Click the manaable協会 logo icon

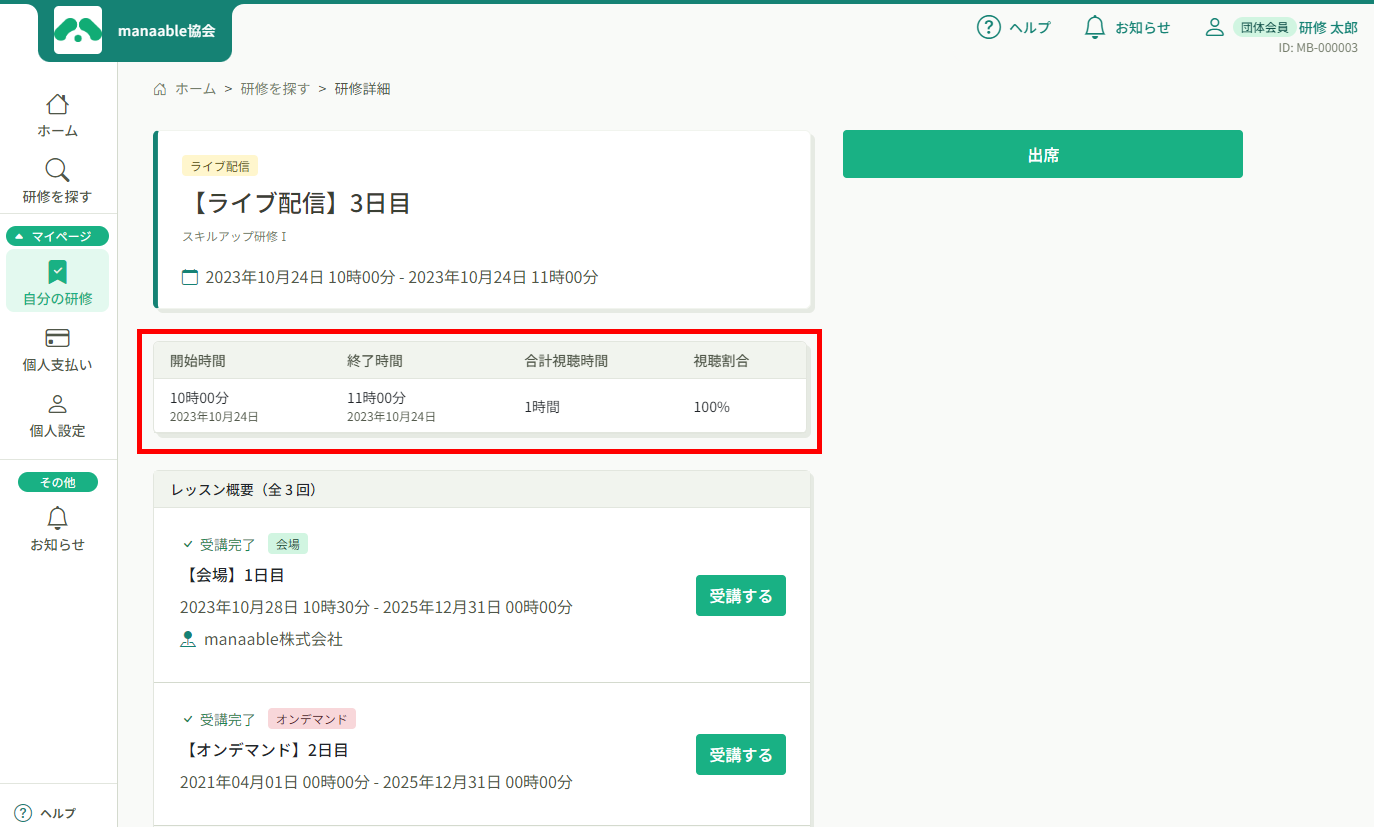click(x=78, y=31)
